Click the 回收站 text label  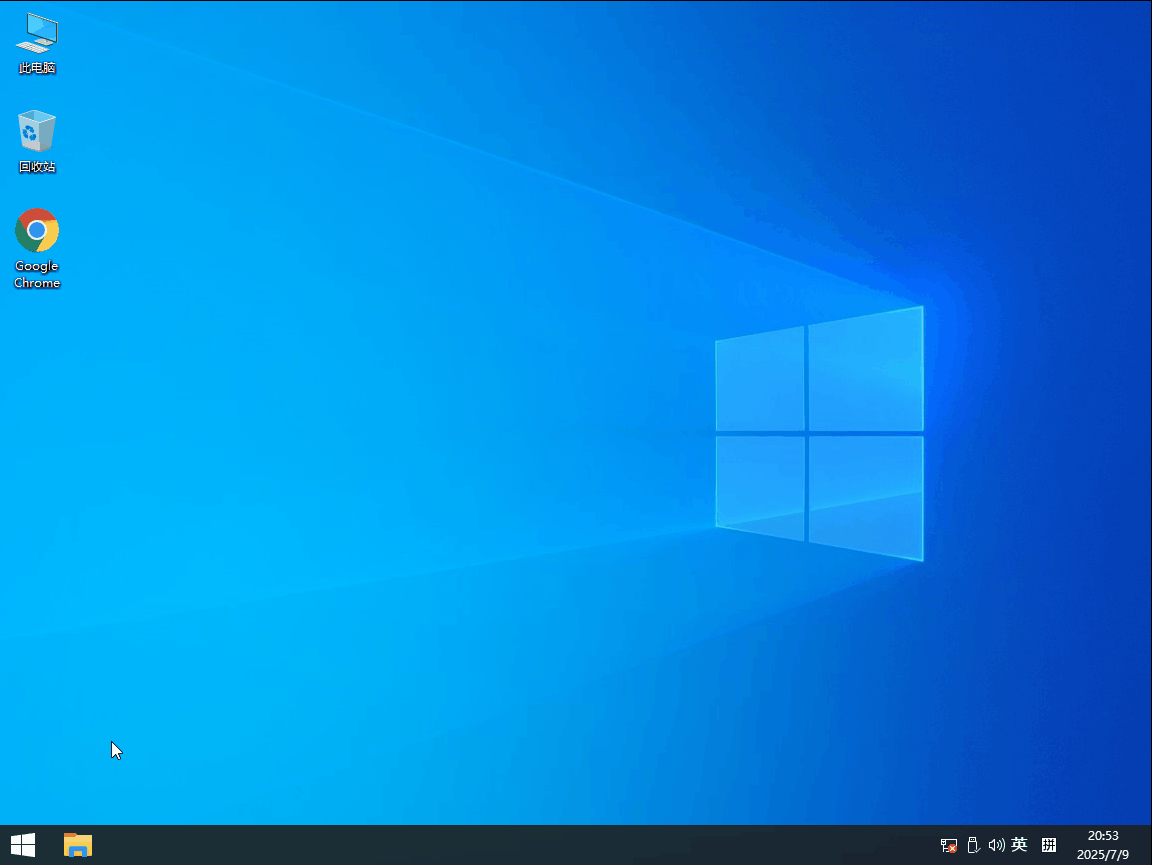(x=37, y=167)
